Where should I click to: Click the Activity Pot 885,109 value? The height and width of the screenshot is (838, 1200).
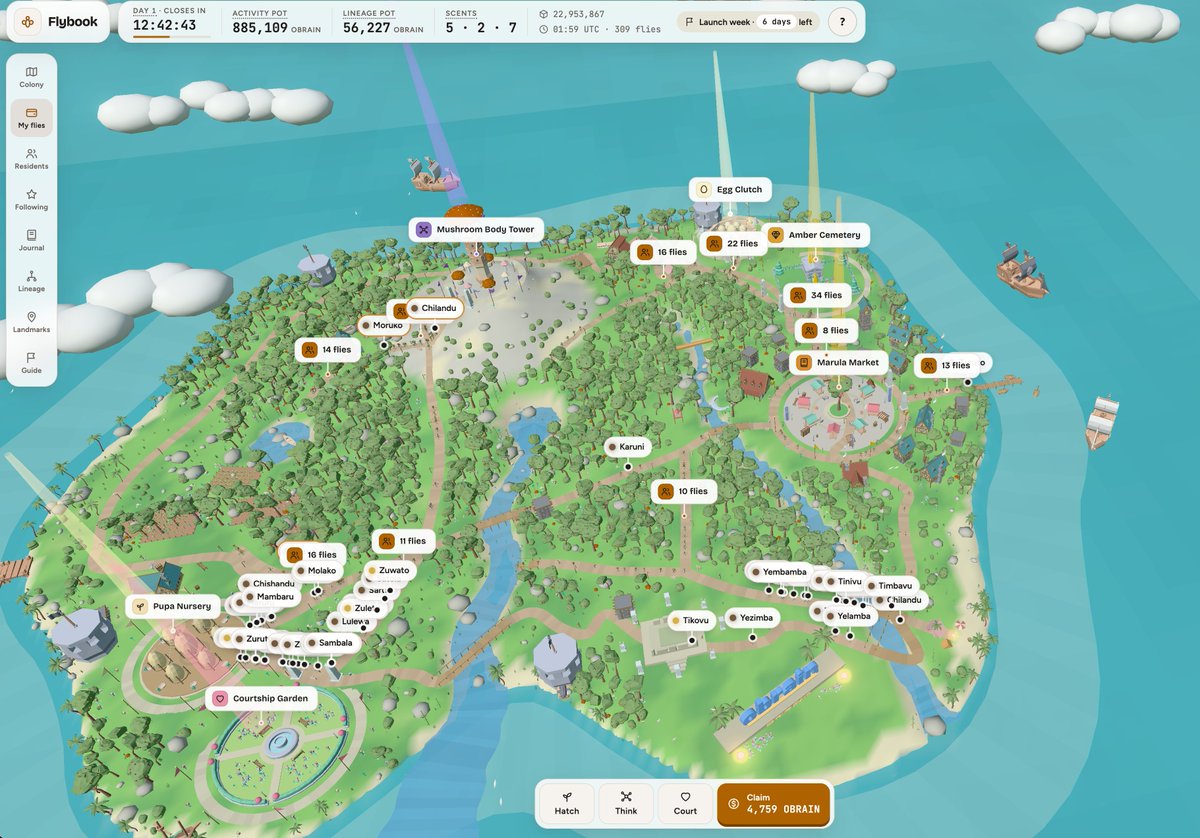[x=261, y=28]
